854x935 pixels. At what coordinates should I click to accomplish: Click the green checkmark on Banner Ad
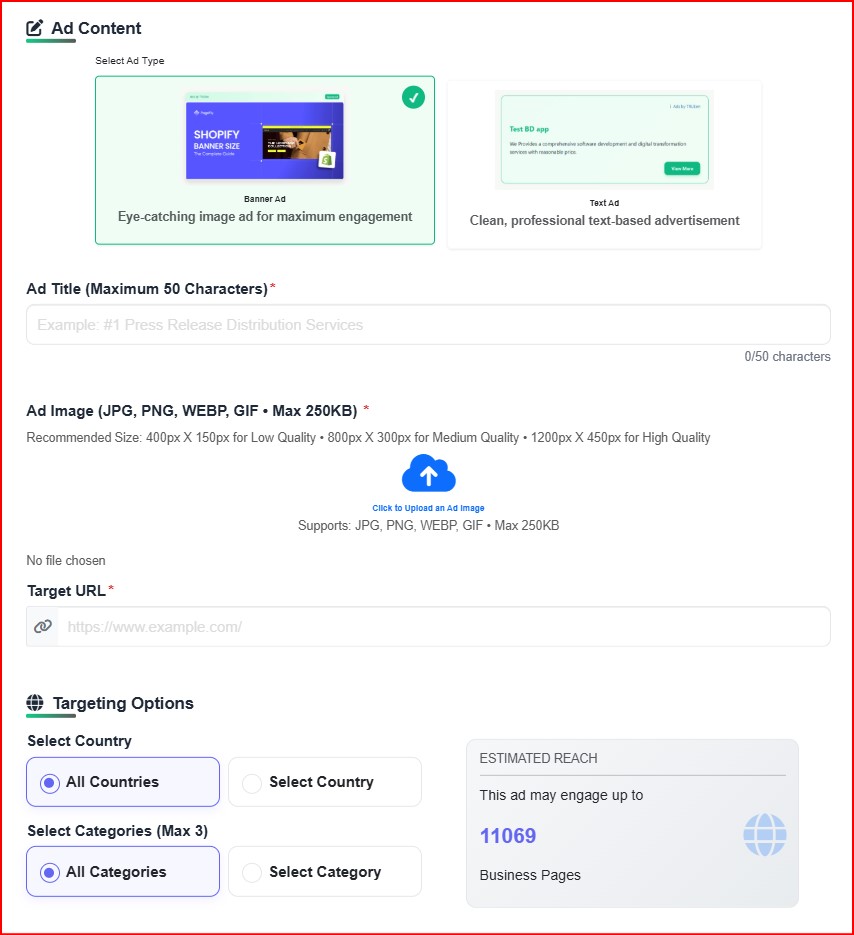(413, 98)
